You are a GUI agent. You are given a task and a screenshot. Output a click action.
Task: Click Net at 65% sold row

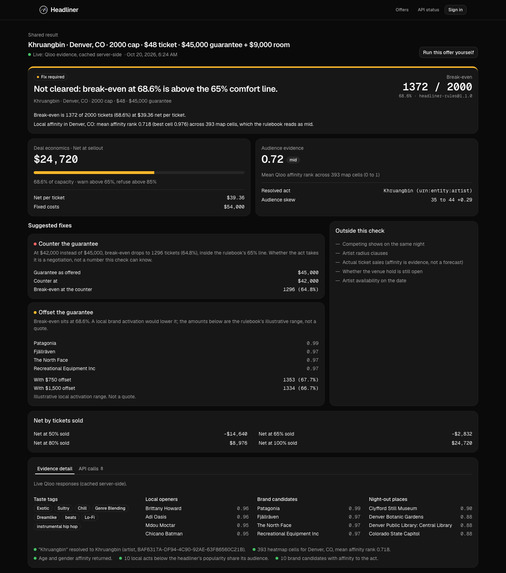[x=365, y=434]
